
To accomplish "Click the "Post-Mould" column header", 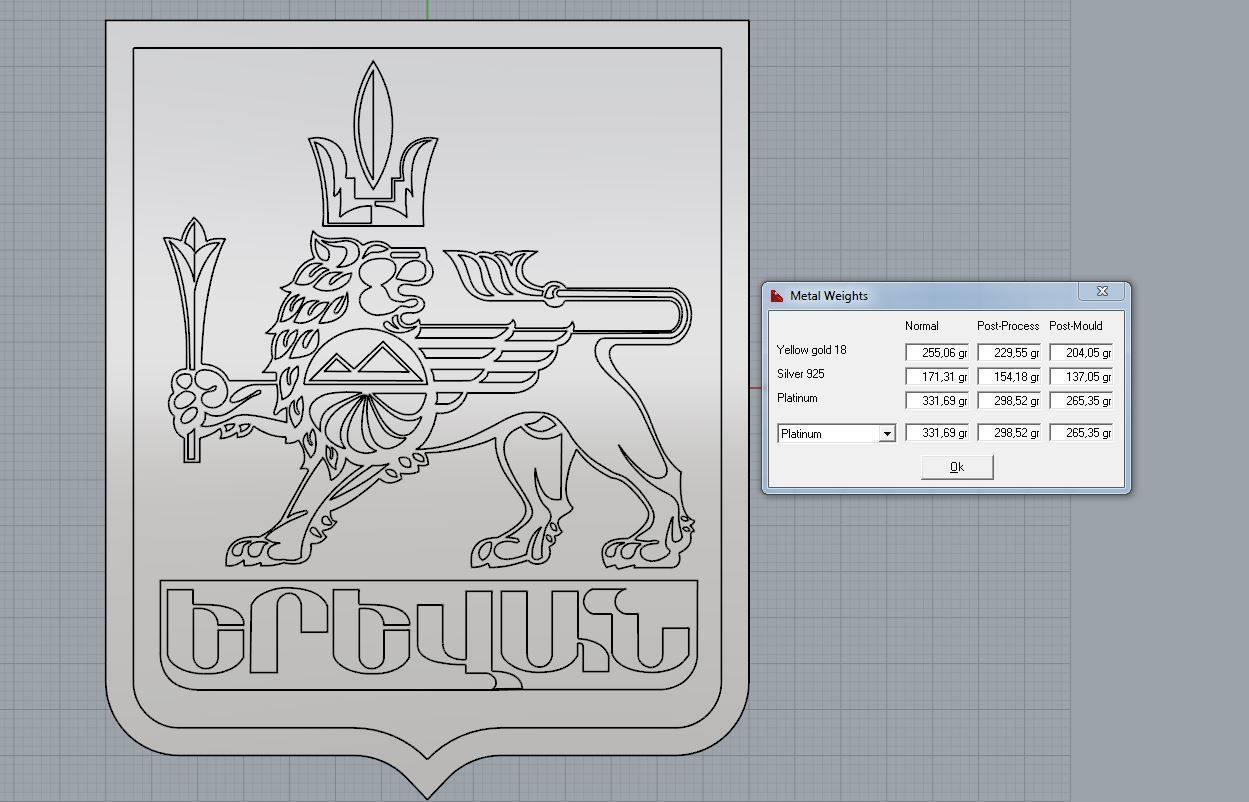I will (1076, 326).
